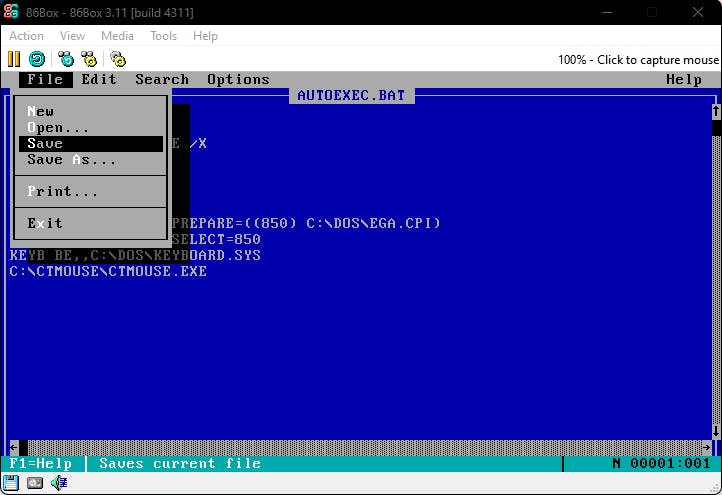Image resolution: width=722 pixels, height=495 pixels.
Task: Choose New from the File menu
Action: click(x=91, y=111)
